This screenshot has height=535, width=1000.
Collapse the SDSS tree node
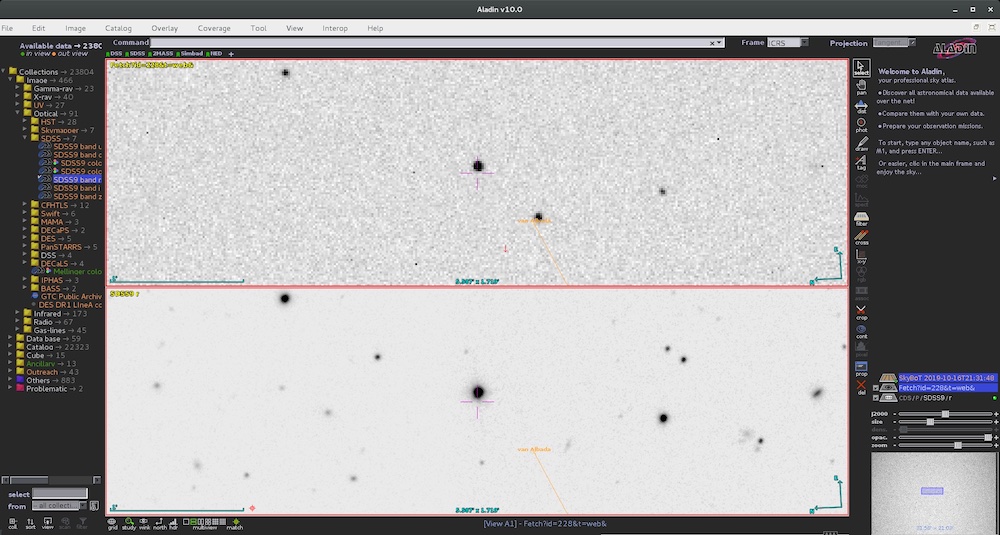coord(26,138)
